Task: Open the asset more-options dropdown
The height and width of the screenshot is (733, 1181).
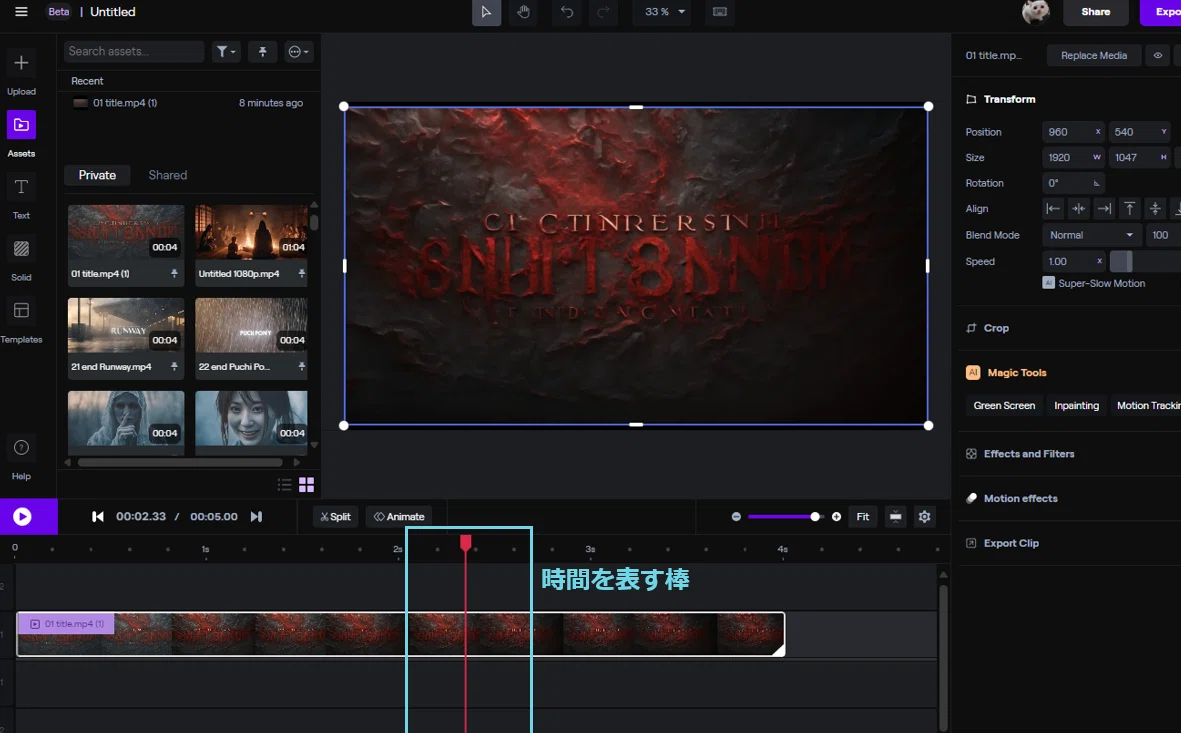Action: 298,51
